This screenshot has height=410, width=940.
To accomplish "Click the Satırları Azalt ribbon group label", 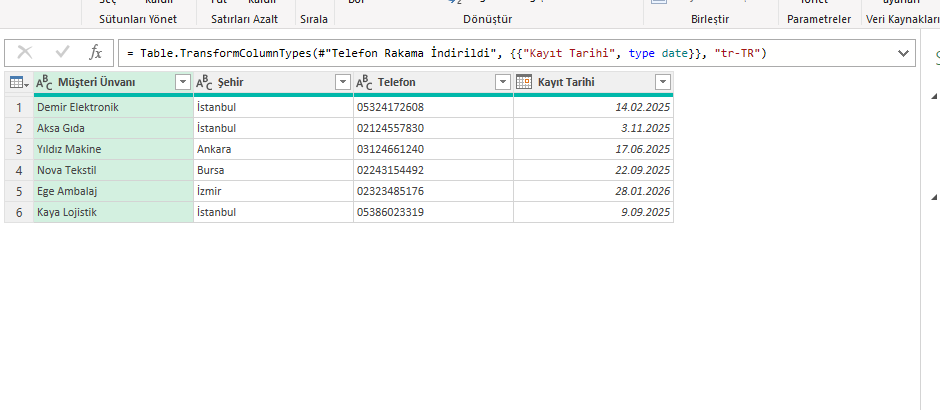I will pos(245,19).
